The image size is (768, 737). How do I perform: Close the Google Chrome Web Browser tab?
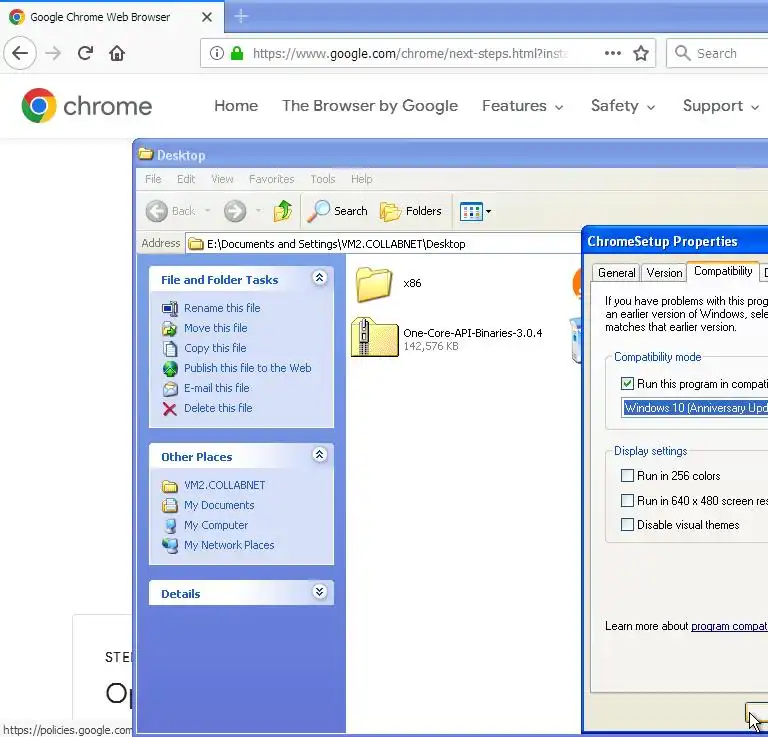207,17
